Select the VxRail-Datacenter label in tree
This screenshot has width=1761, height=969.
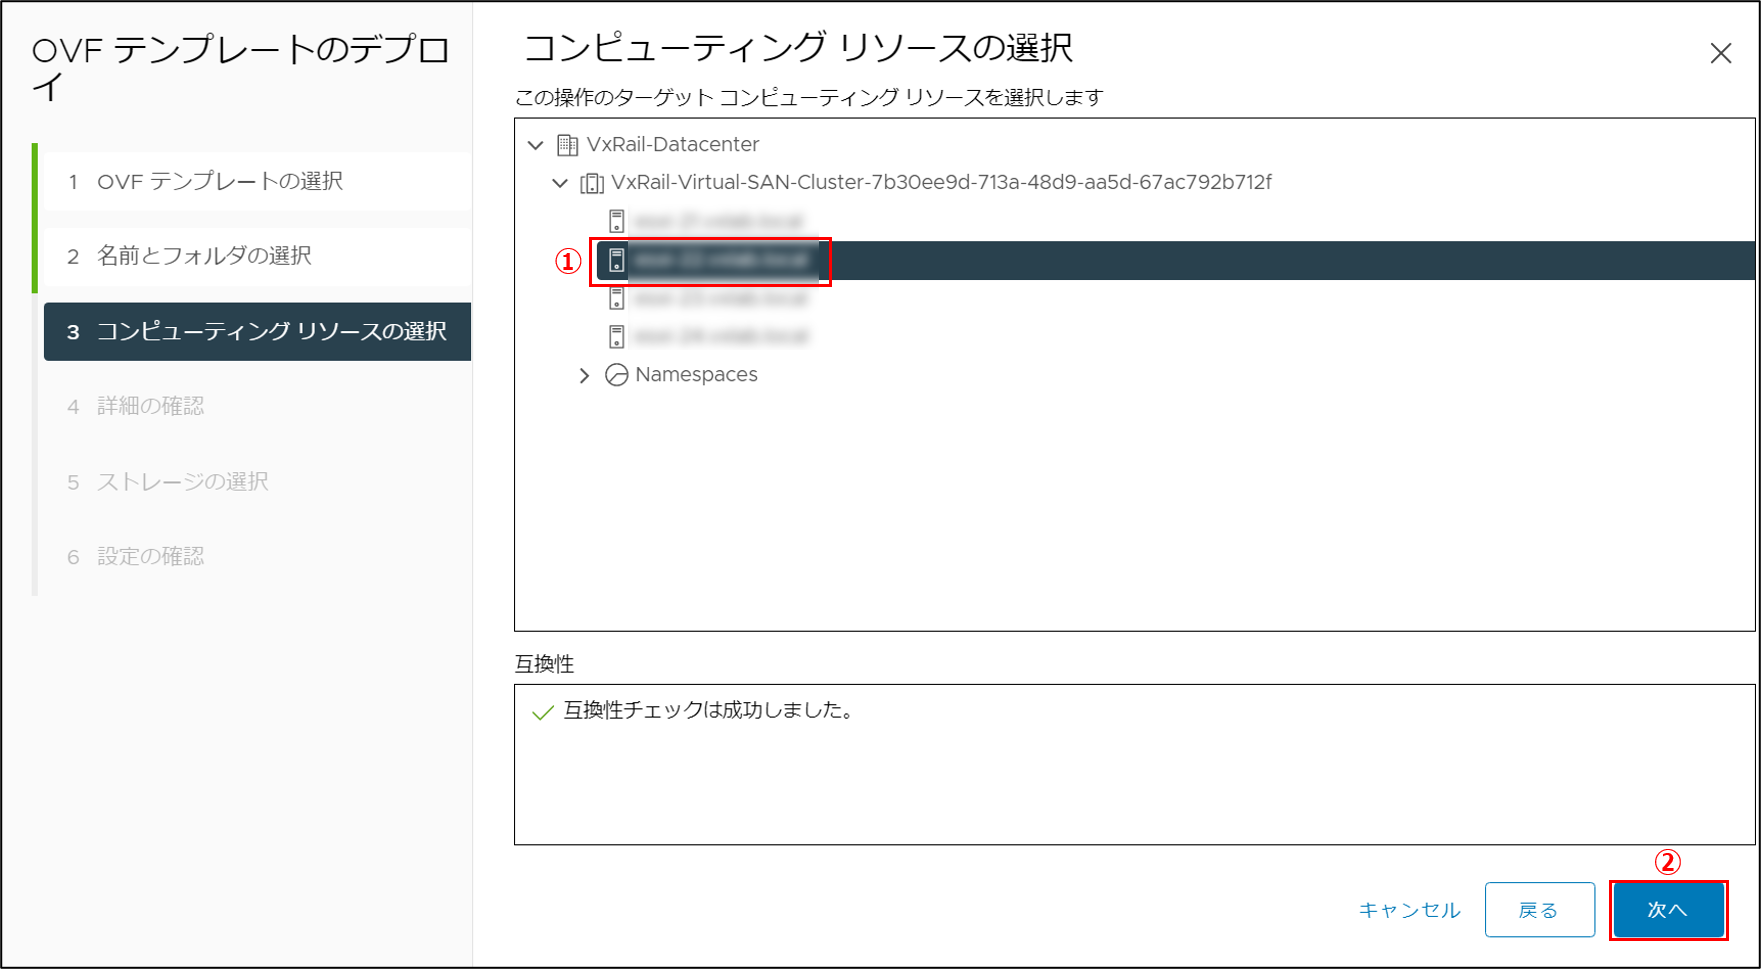(x=673, y=145)
